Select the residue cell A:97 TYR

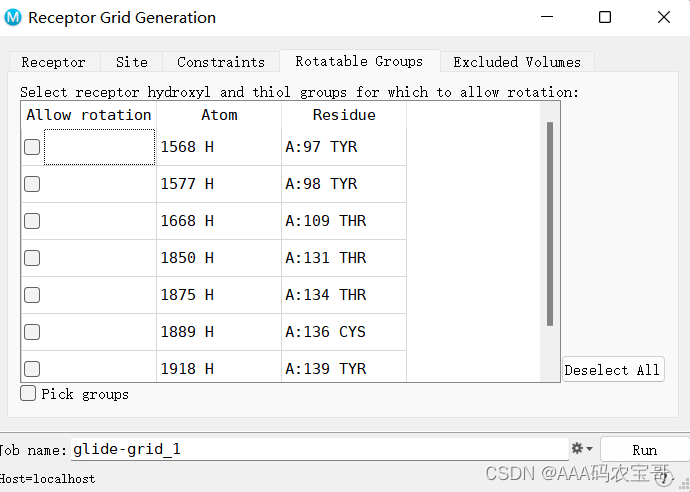coord(344,147)
